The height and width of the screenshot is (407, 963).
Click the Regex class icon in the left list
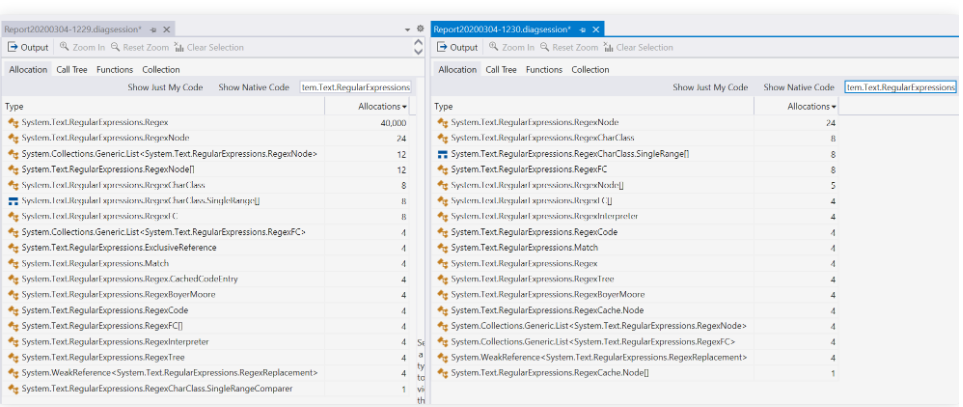point(13,122)
